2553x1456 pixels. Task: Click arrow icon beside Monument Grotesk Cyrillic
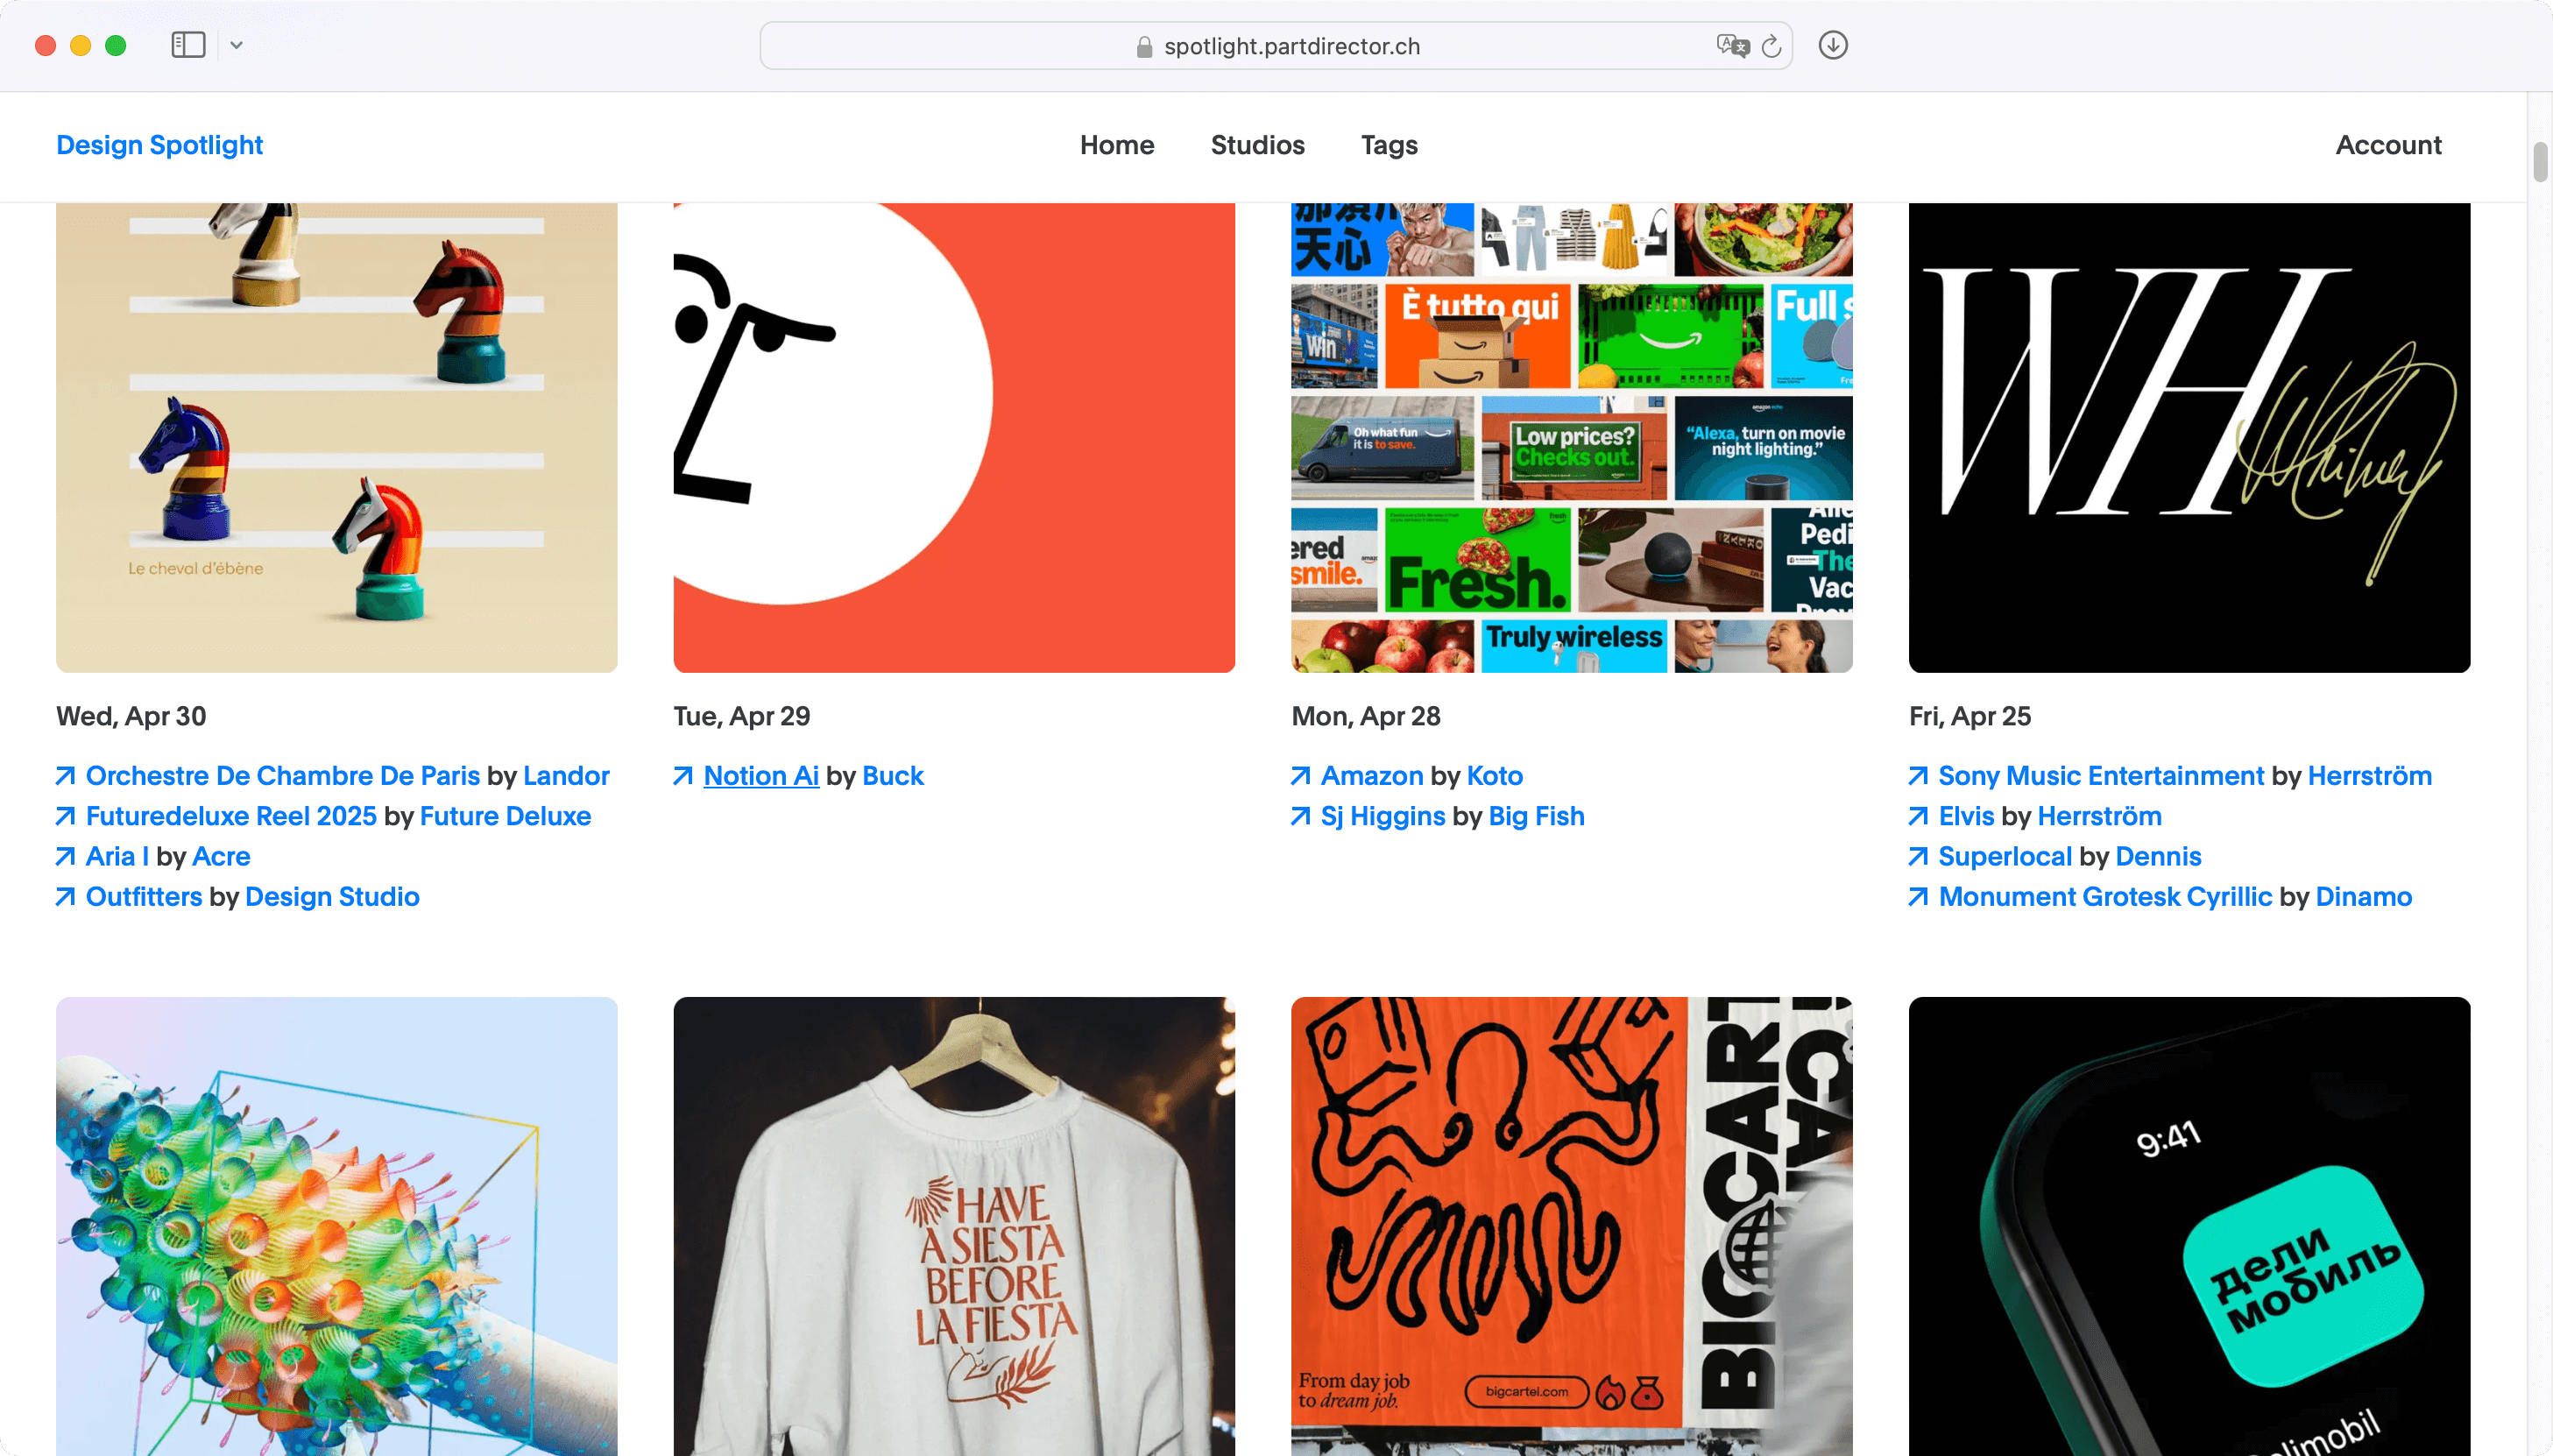point(1919,897)
